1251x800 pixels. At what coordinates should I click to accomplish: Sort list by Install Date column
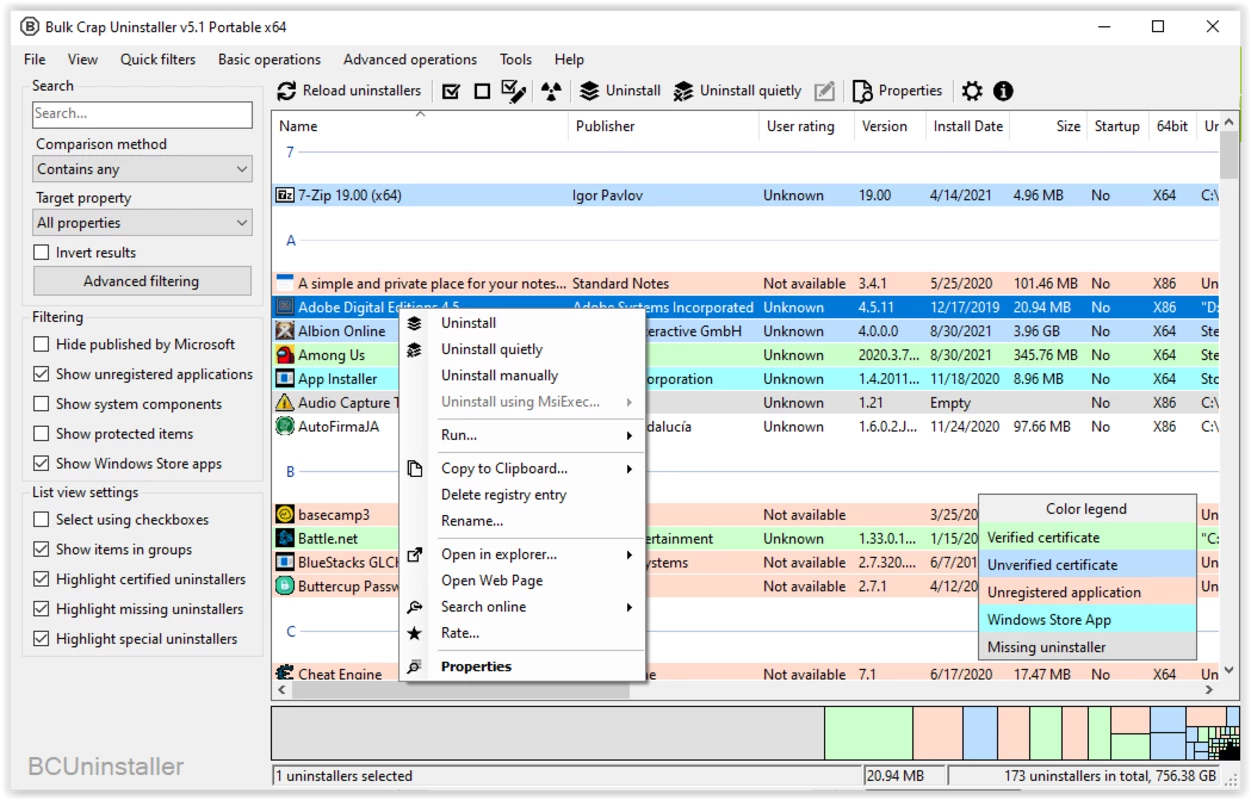pyautogui.click(x=968, y=126)
